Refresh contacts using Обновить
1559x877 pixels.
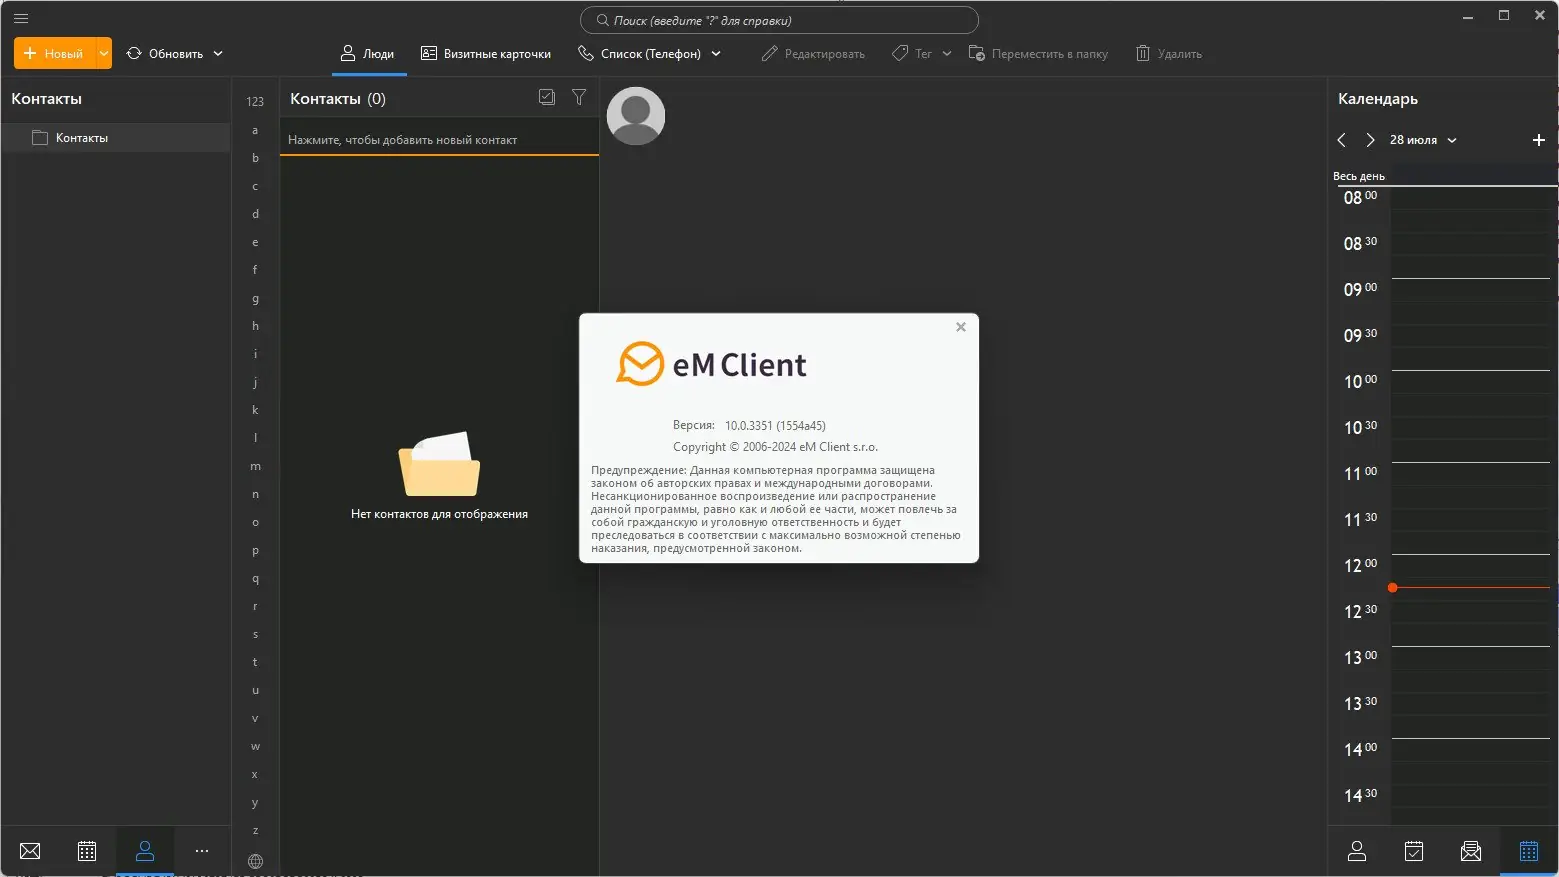point(165,54)
